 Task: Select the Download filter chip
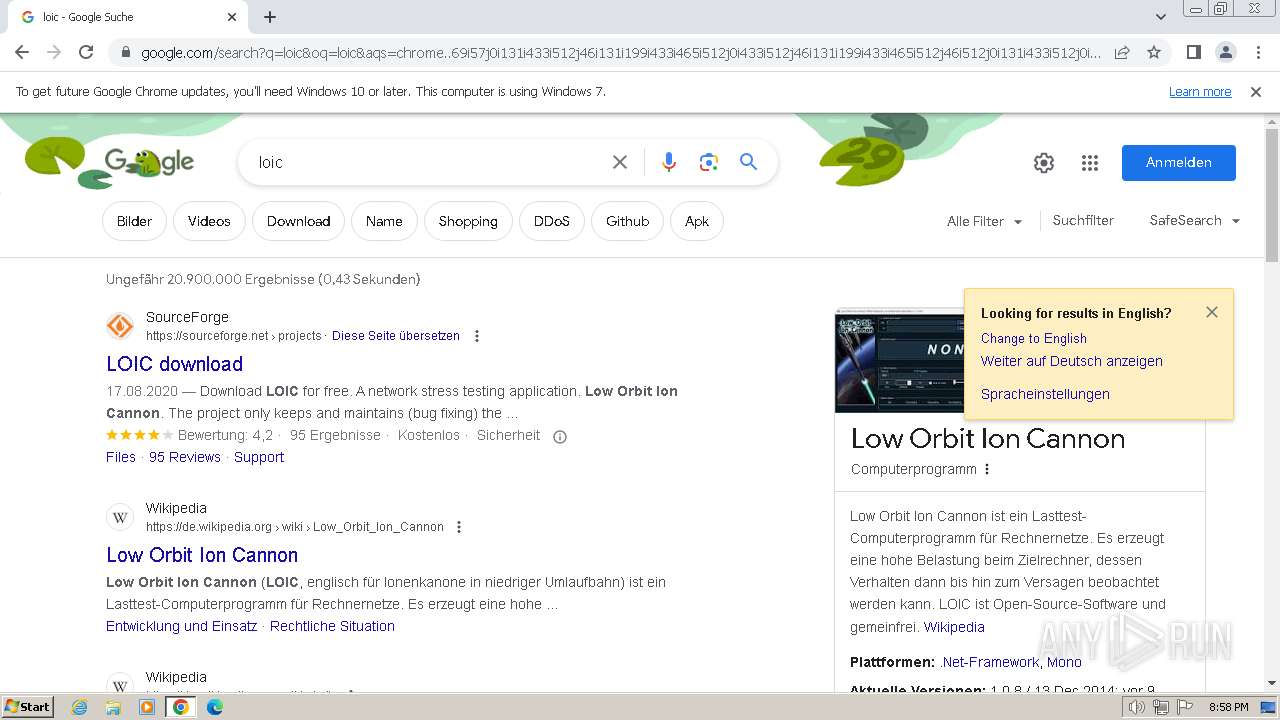298,221
